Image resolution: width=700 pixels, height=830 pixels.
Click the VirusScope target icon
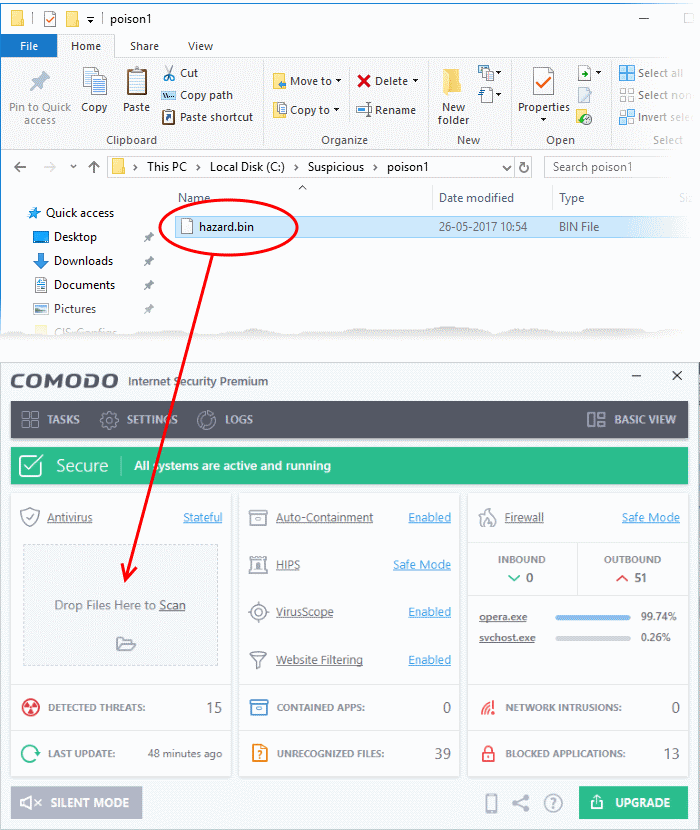pos(258,612)
